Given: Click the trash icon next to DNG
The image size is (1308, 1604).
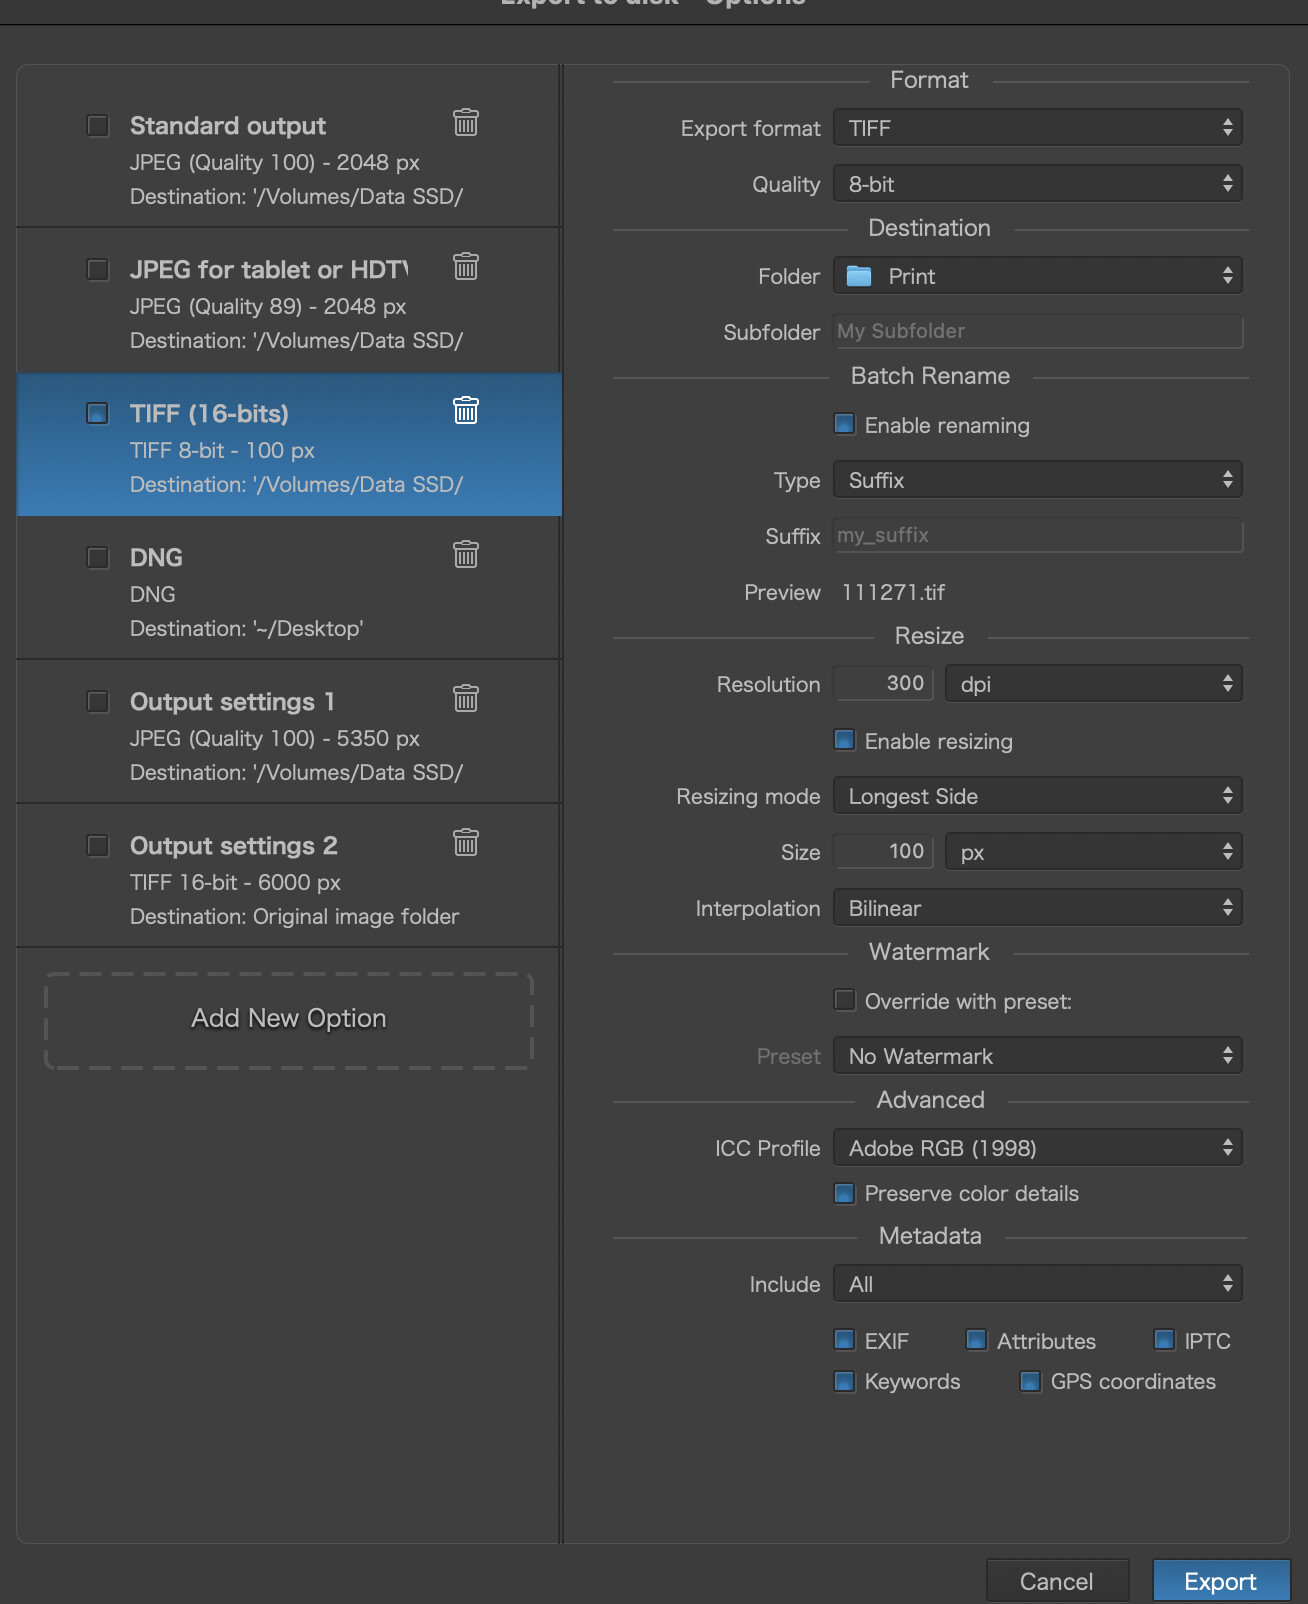Looking at the screenshot, I should [466, 555].
